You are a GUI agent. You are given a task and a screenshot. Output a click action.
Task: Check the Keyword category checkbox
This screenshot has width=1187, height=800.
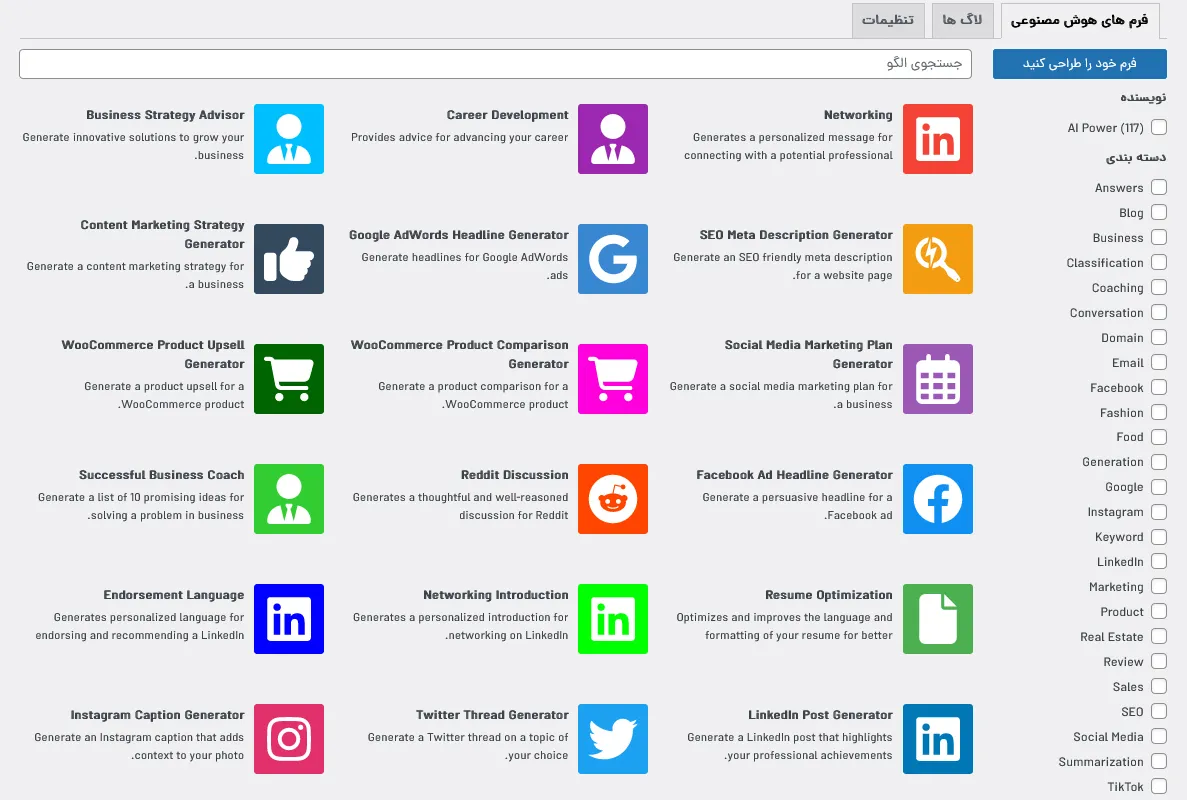(1158, 536)
